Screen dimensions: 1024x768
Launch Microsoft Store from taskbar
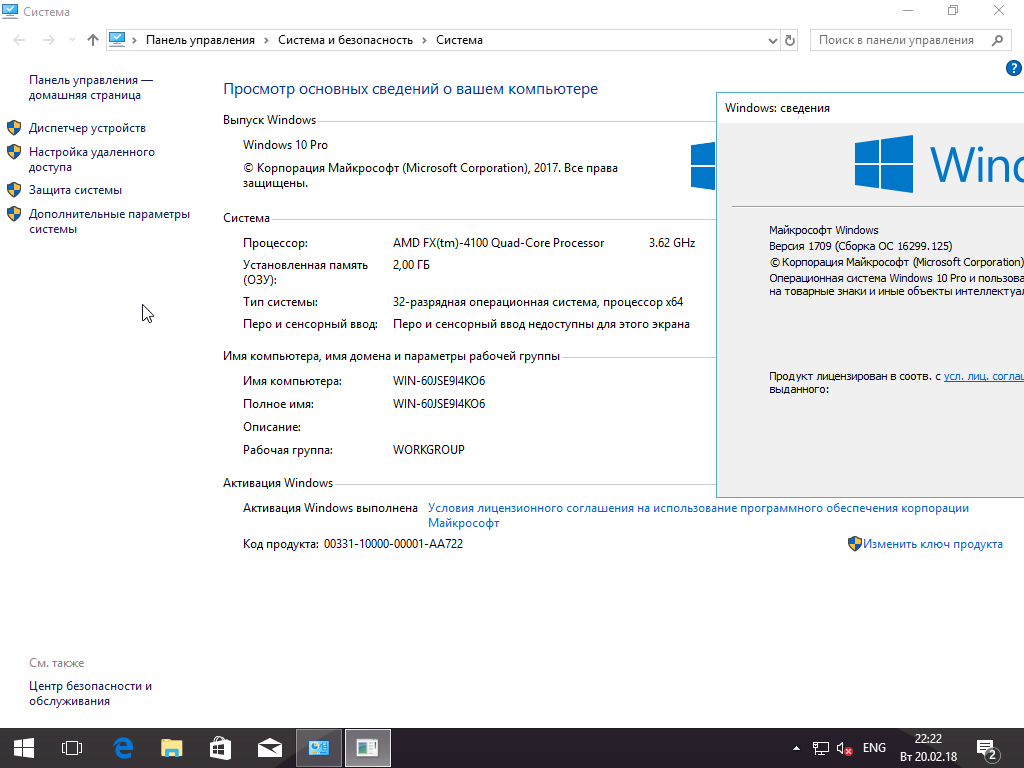[x=220, y=747]
